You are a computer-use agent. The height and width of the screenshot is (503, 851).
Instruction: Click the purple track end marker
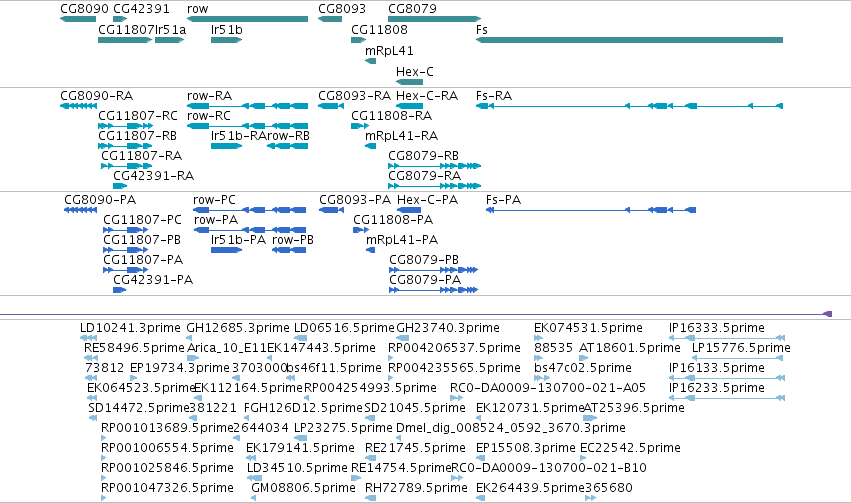click(828, 314)
